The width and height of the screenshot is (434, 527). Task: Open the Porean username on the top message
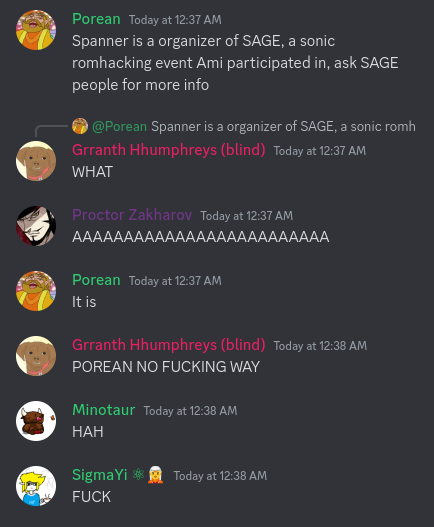pos(96,19)
